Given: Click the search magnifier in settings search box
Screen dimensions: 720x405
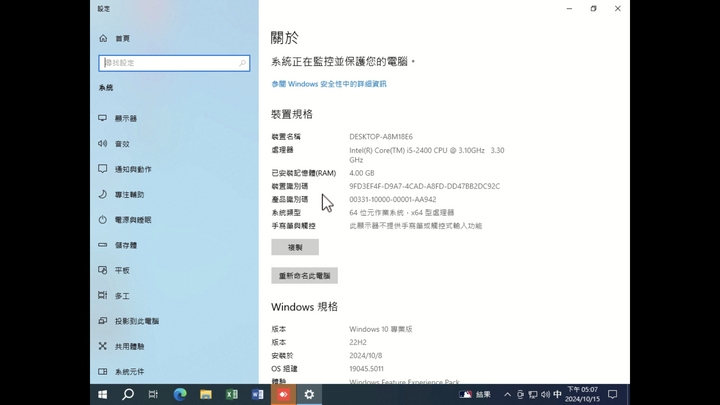Looking at the screenshot, I should pyautogui.click(x=242, y=63).
